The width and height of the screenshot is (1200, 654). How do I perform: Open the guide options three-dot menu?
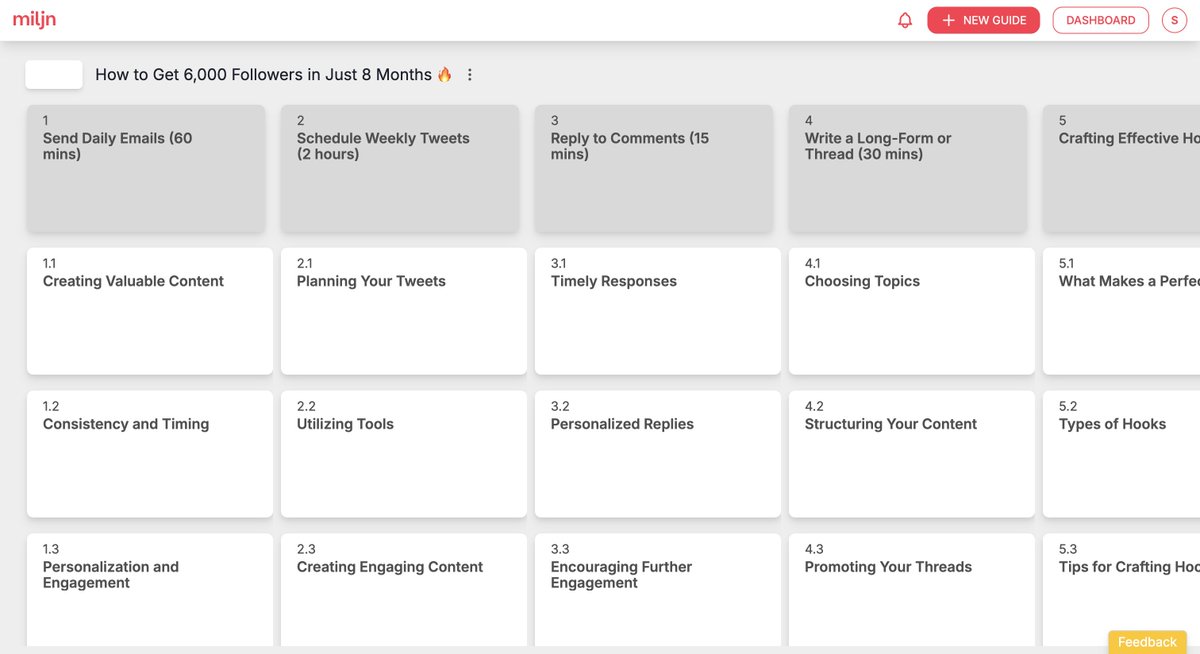(x=470, y=75)
